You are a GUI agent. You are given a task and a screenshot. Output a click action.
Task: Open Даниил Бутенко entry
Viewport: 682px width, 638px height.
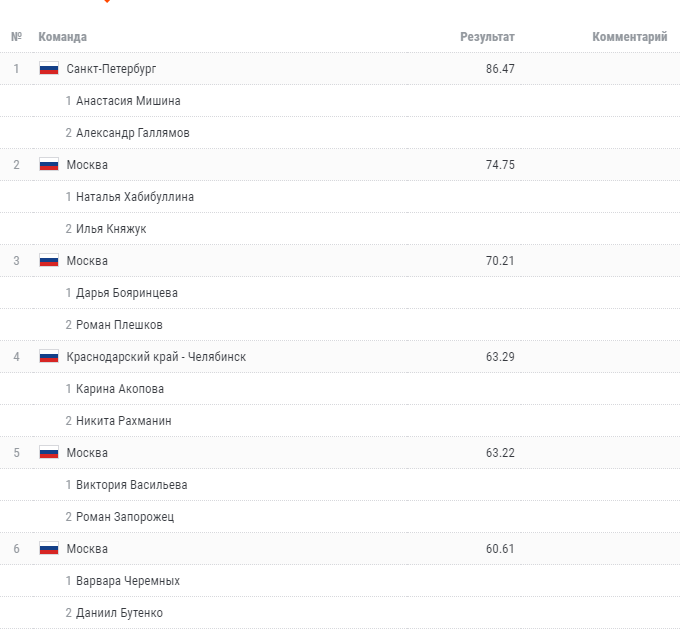click(x=119, y=613)
